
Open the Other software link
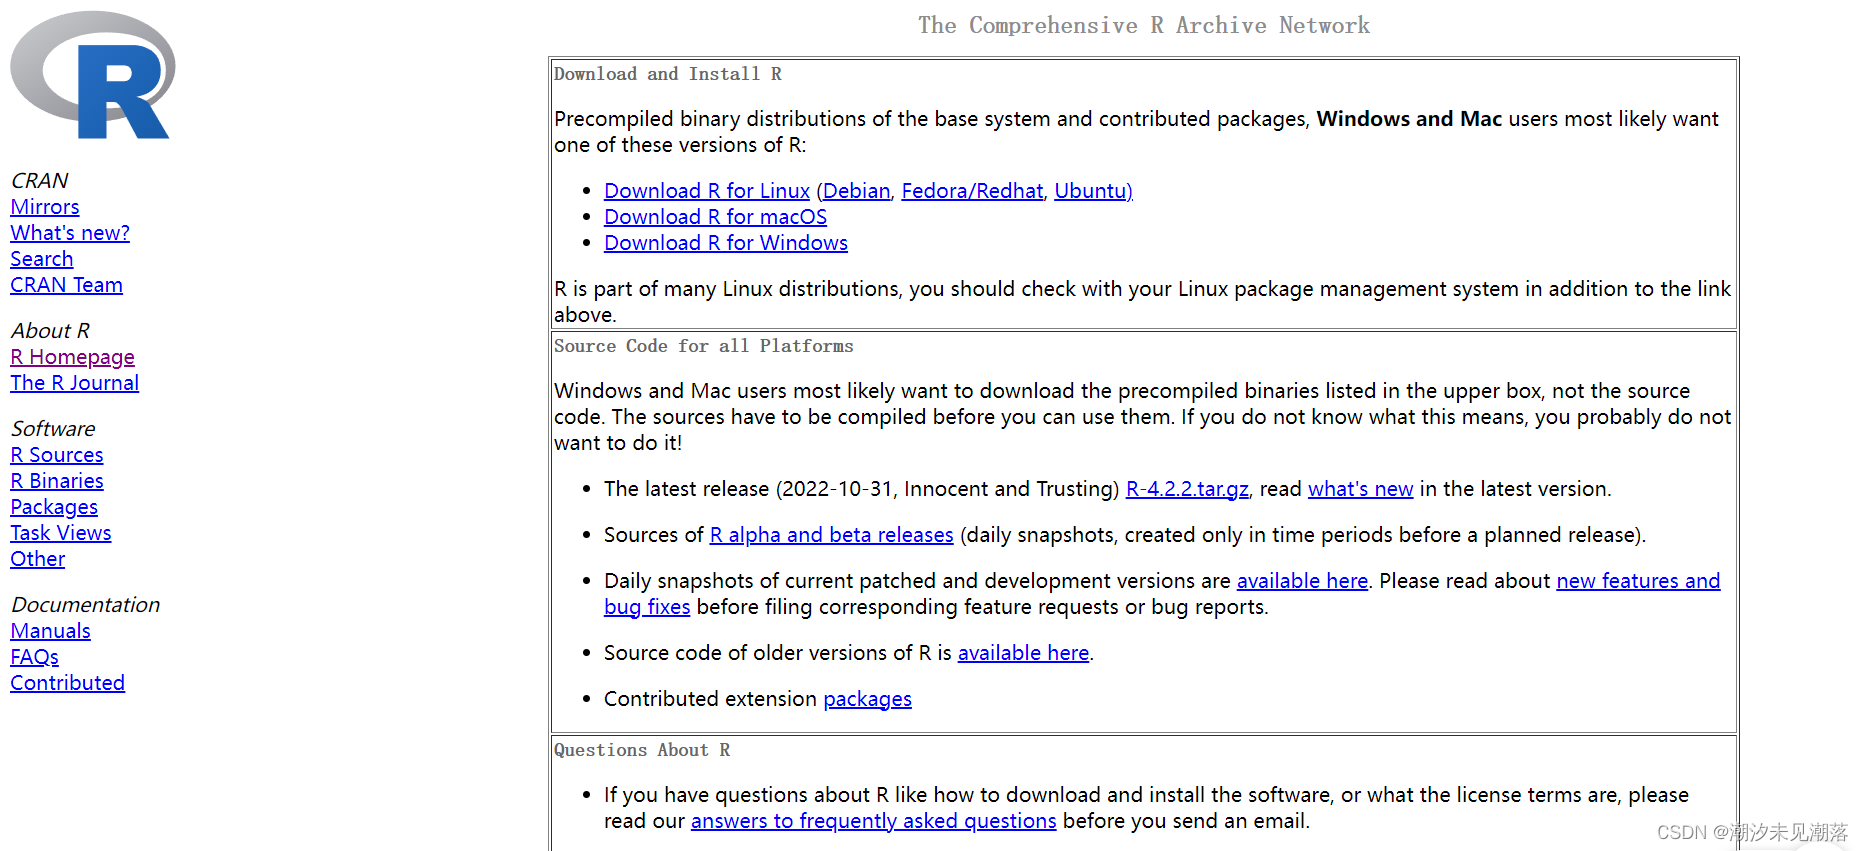pyautogui.click(x=38, y=559)
